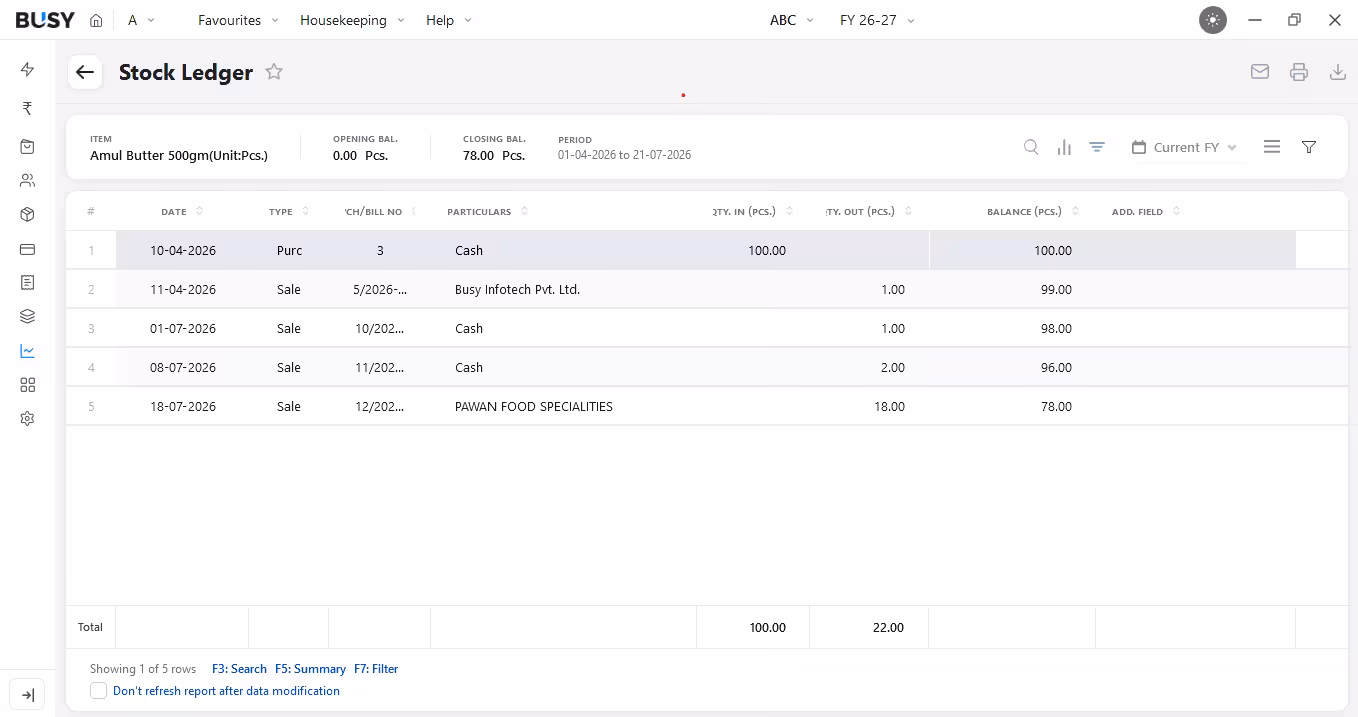Click the BUSY logo
Image resolution: width=1358 pixels, height=717 pixels.
pyautogui.click(x=45, y=20)
